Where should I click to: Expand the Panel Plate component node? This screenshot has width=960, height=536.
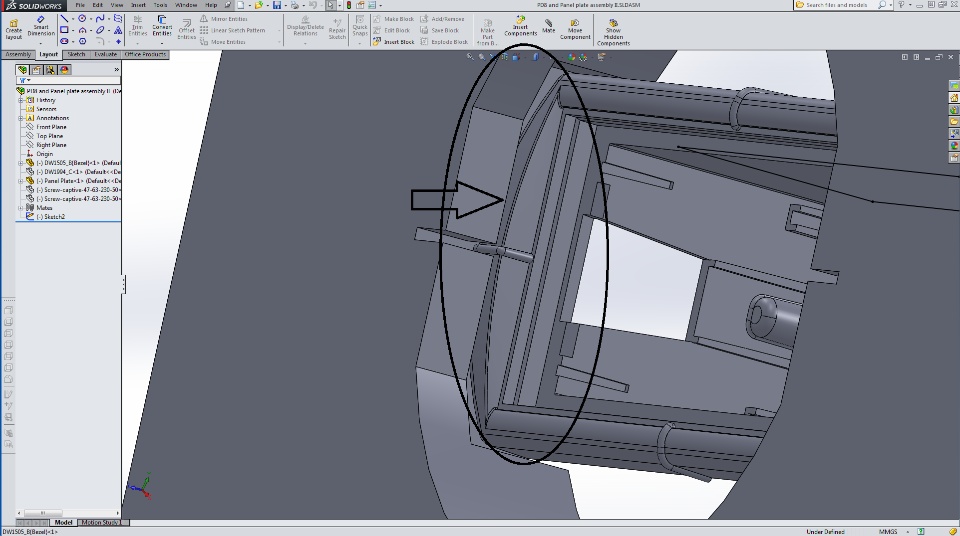(21, 181)
